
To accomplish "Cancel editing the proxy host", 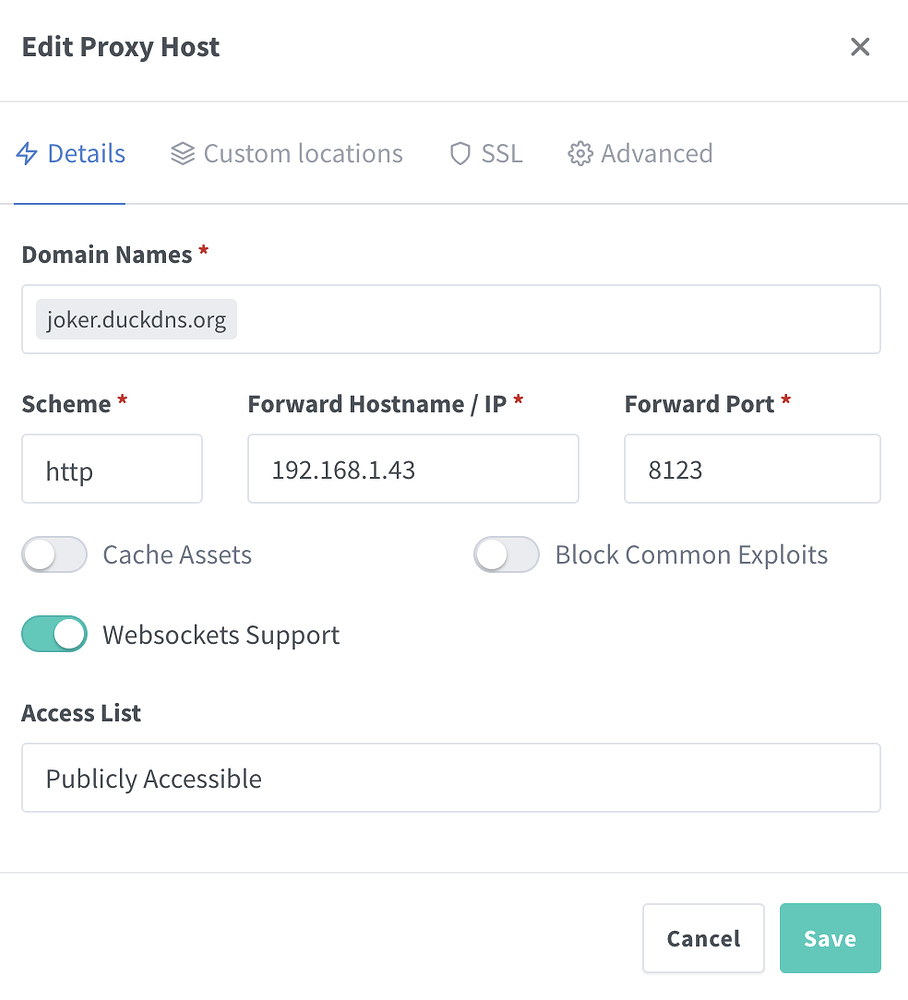I will pos(703,938).
